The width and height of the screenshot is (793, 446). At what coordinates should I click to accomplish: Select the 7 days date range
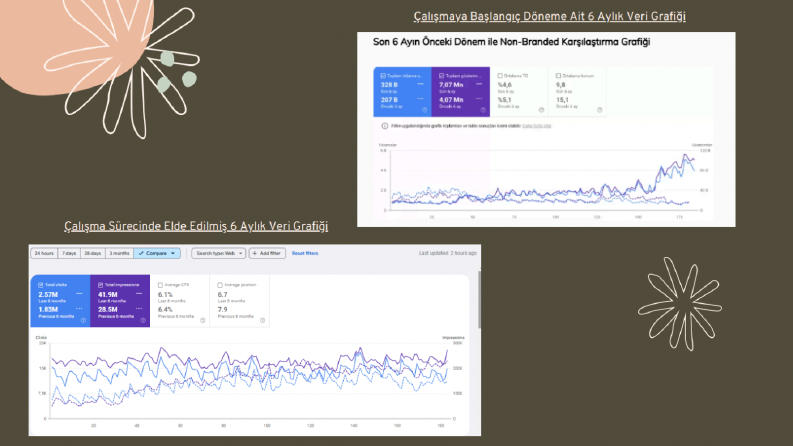pos(69,253)
